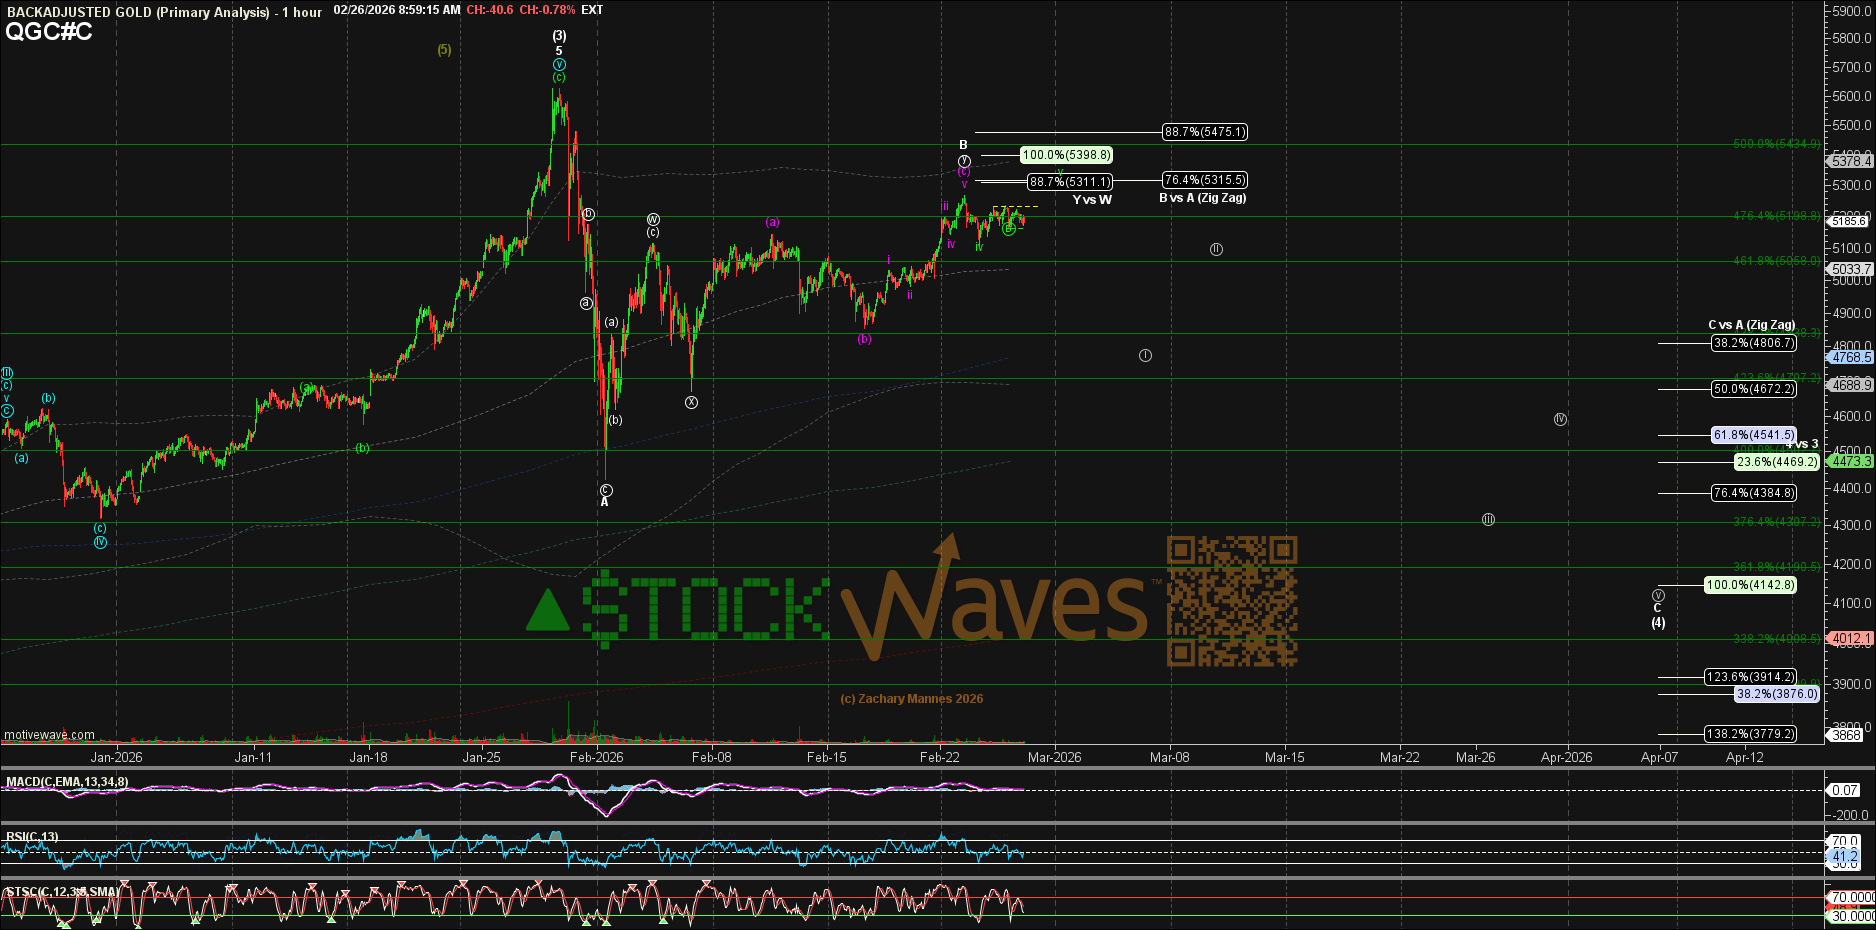Click the Mar-2026 date on time axis
This screenshot has height=930, width=1876.
point(1054,757)
